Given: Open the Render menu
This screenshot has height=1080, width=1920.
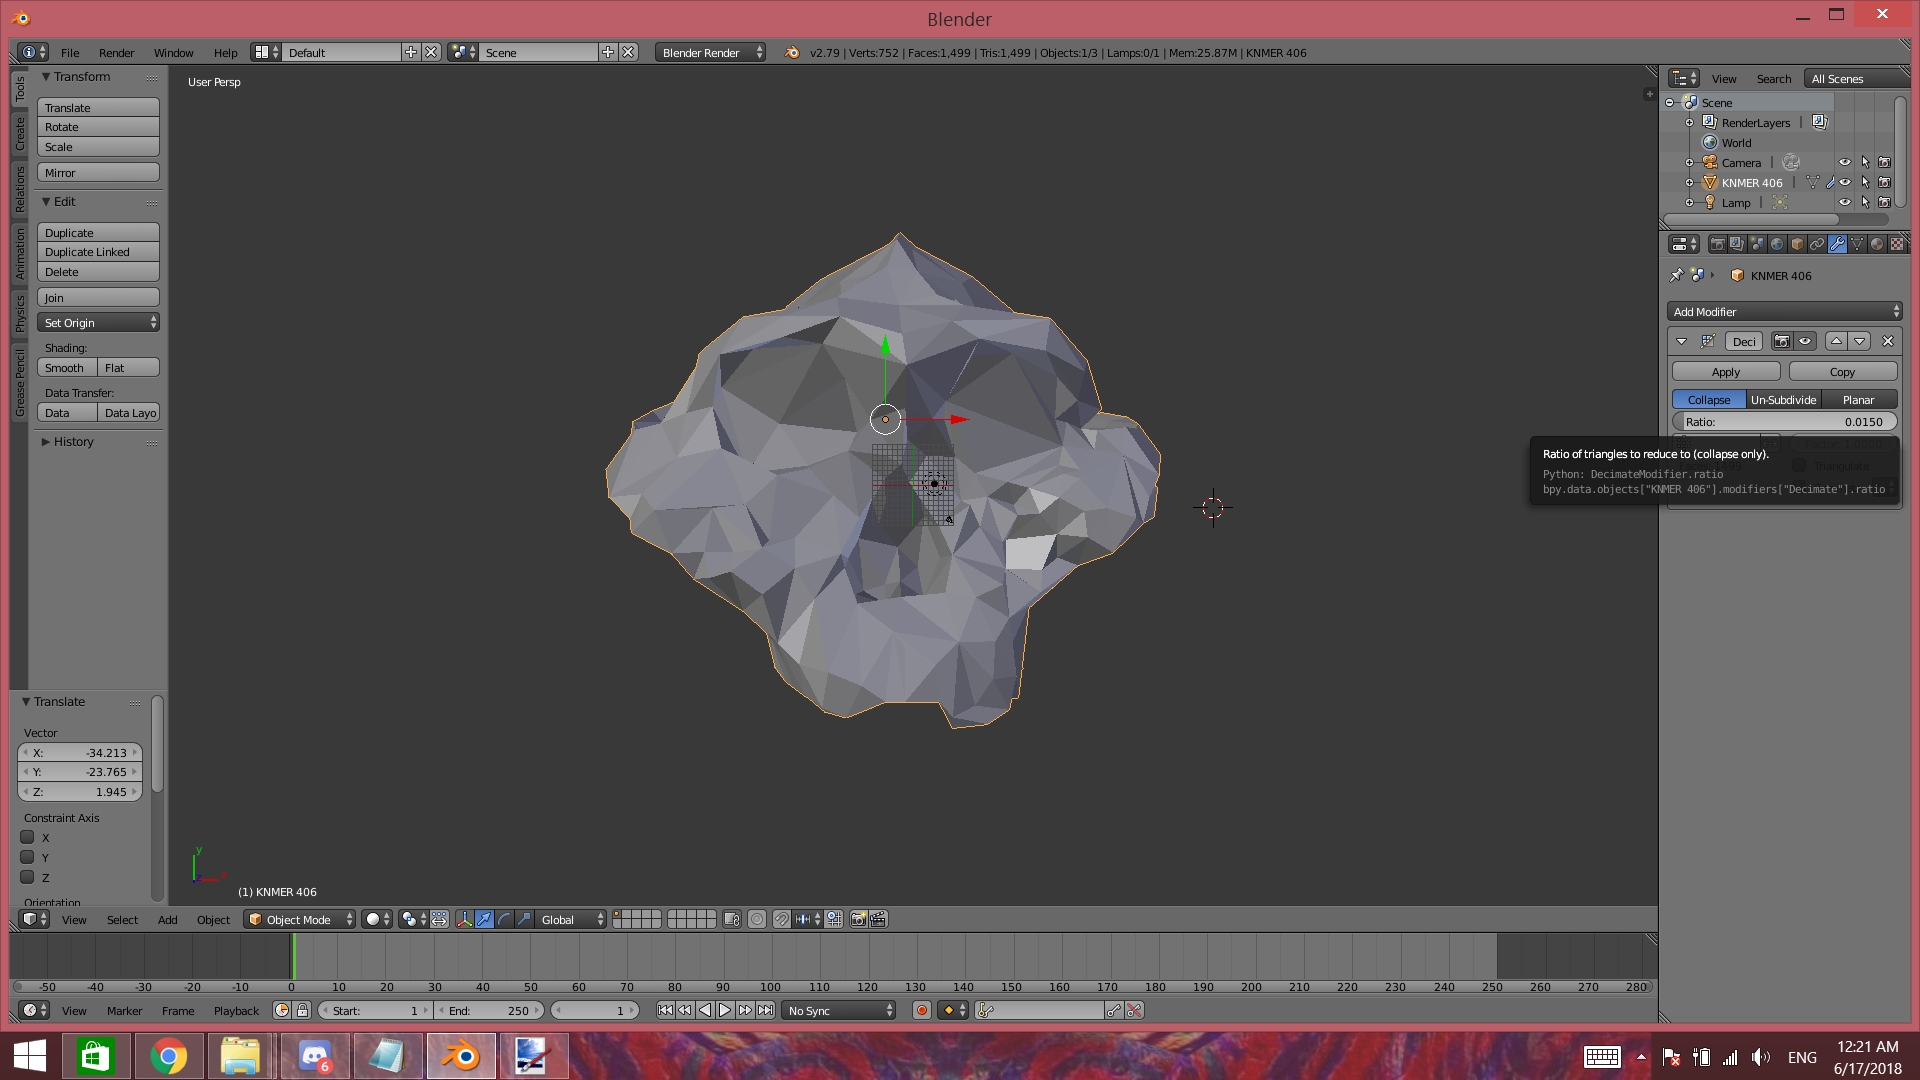Looking at the screenshot, I should [x=116, y=52].
